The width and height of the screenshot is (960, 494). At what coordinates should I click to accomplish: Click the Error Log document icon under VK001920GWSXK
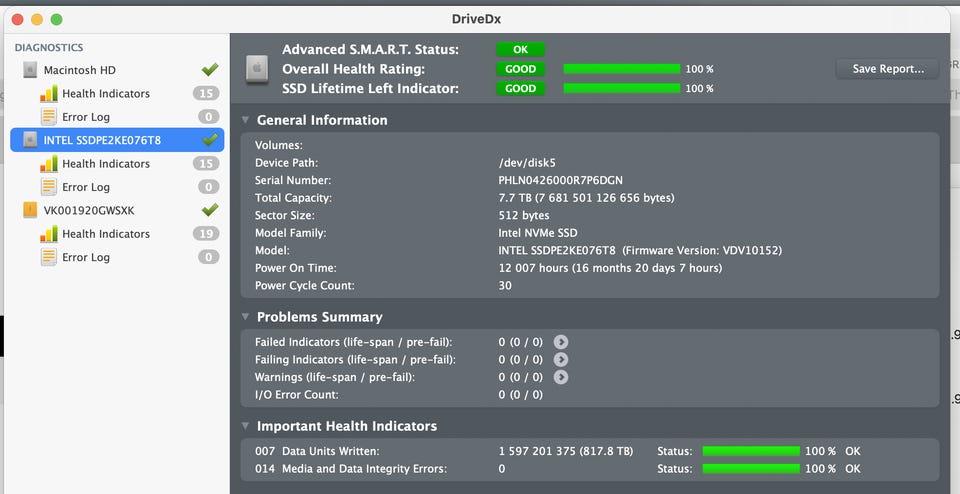coord(49,257)
